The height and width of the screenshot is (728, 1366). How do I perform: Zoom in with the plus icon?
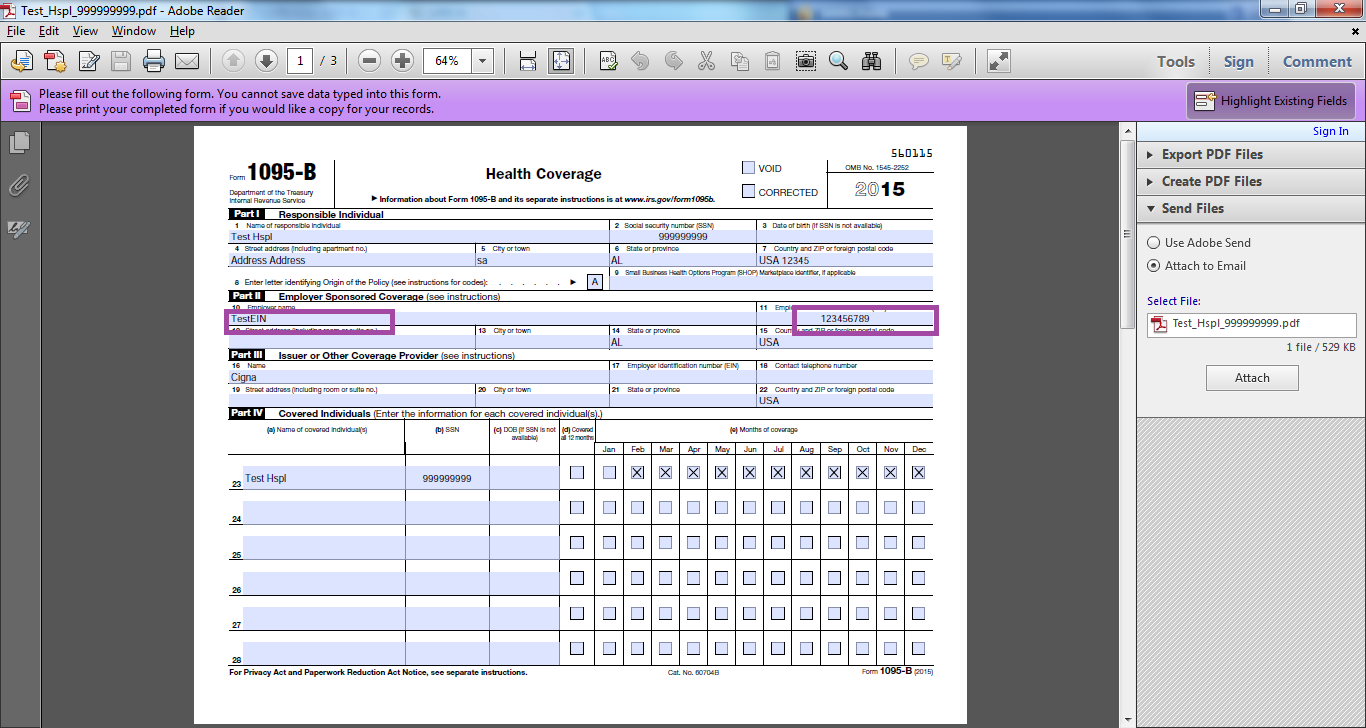(x=402, y=61)
